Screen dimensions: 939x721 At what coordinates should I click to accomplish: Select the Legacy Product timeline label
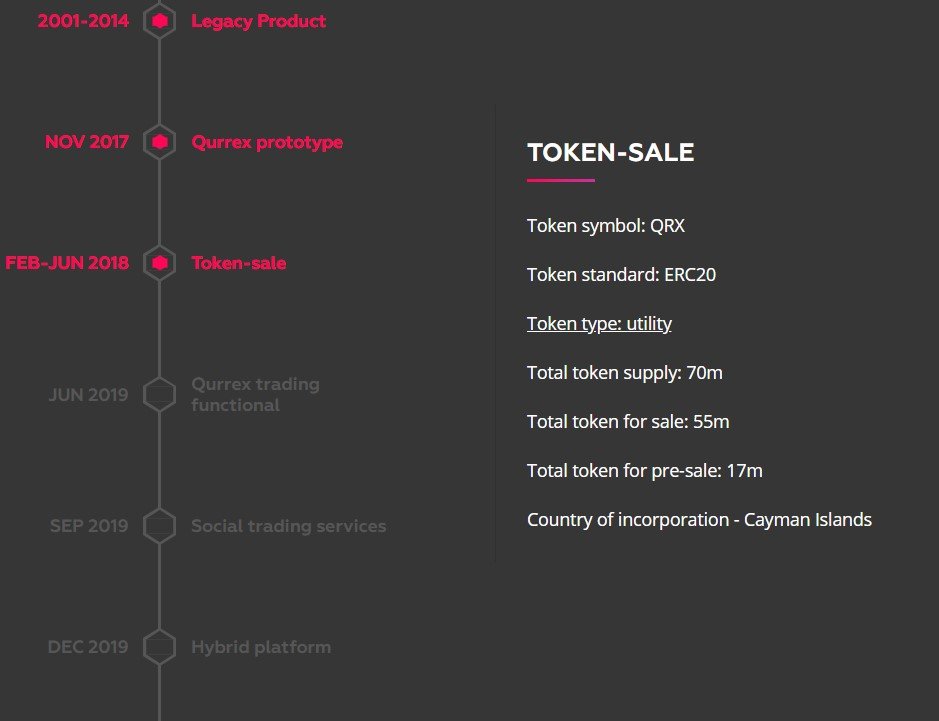pyautogui.click(x=258, y=21)
